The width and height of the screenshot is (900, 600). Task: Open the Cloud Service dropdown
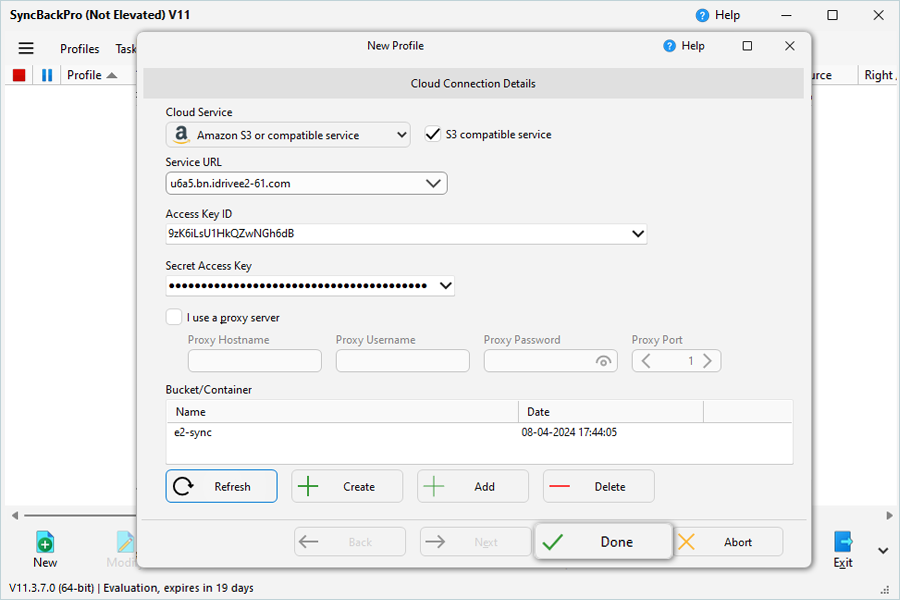pos(288,135)
